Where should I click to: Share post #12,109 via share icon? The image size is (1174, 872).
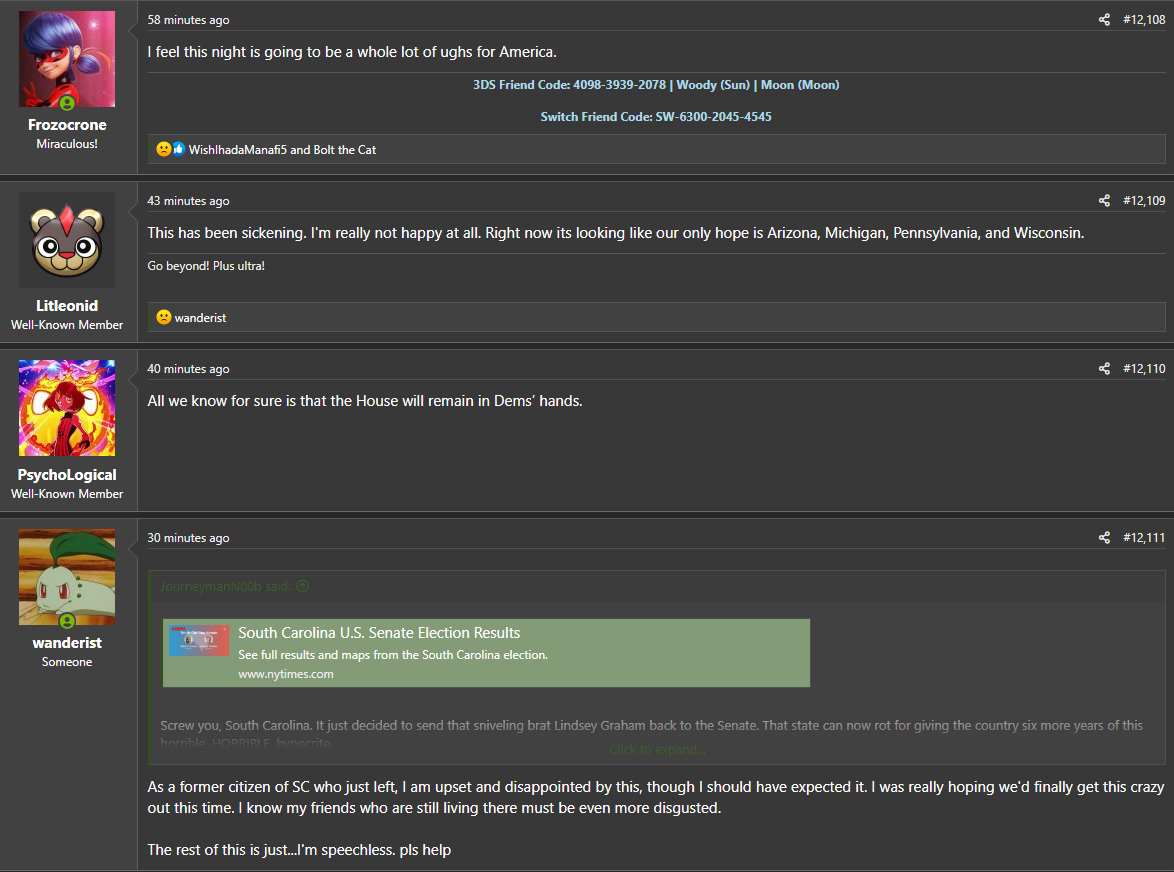pyautogui.click(x=1104, y=201)
